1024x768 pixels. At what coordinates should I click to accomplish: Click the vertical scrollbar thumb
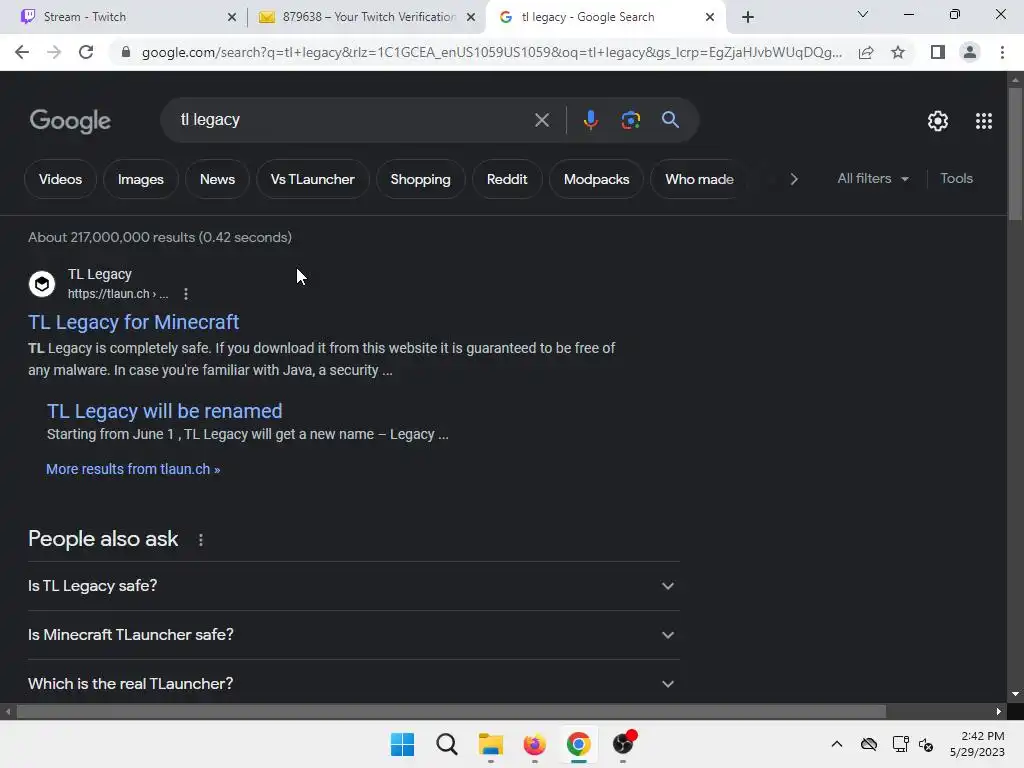(1015, 153)
